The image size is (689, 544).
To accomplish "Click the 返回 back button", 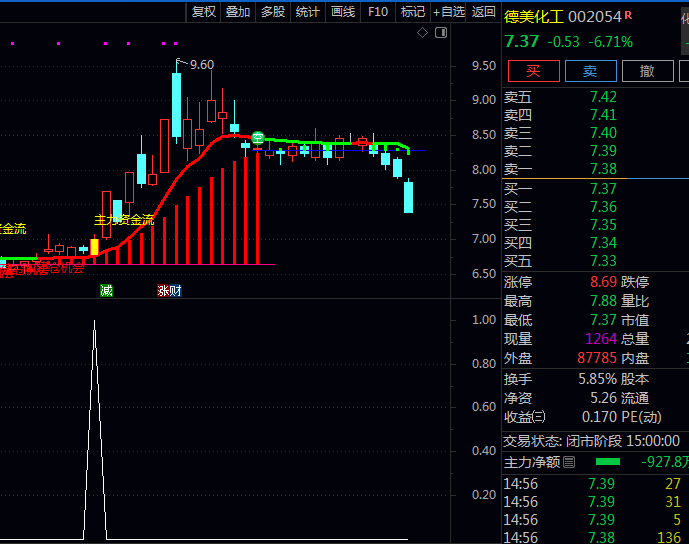I will point(484,12).
